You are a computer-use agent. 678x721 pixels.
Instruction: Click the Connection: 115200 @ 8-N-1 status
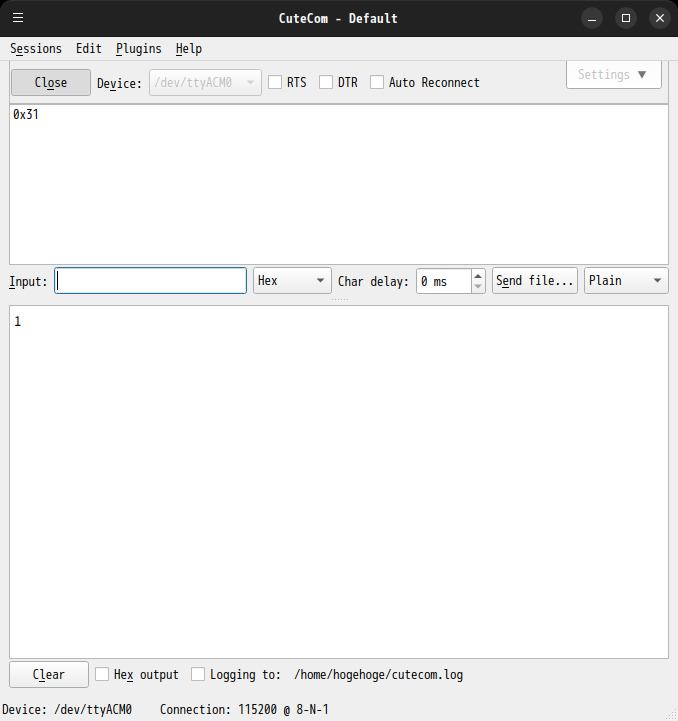click(244, 710)
